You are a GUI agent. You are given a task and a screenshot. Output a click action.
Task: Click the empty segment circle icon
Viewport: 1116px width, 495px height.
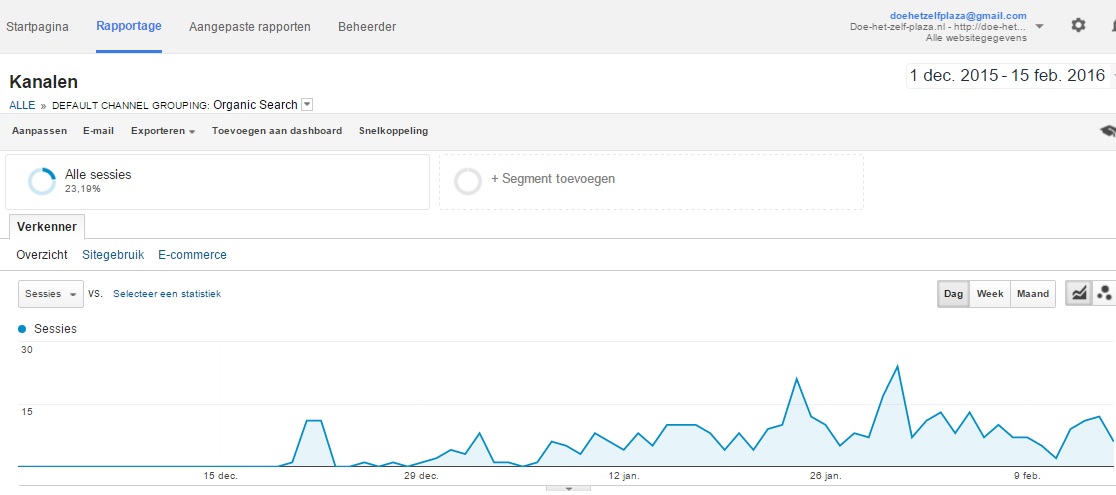point(468,182)
